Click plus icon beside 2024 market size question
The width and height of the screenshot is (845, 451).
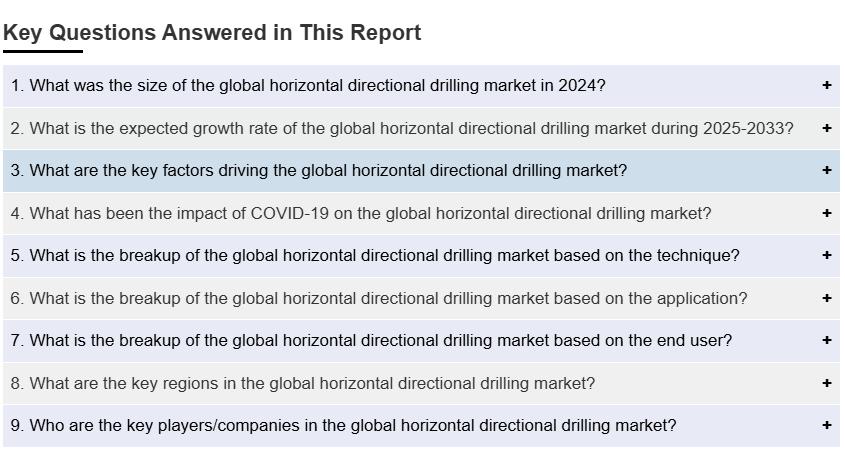coord(827,86)
